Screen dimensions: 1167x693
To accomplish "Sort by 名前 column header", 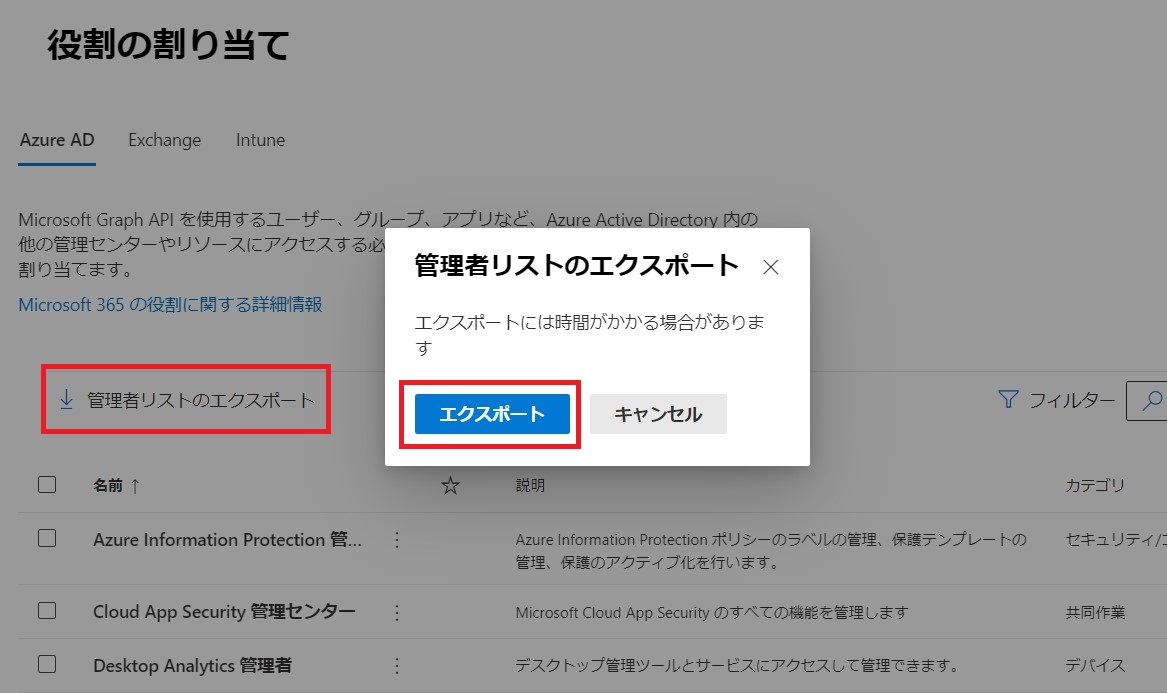I will click(x=116, y=485).
